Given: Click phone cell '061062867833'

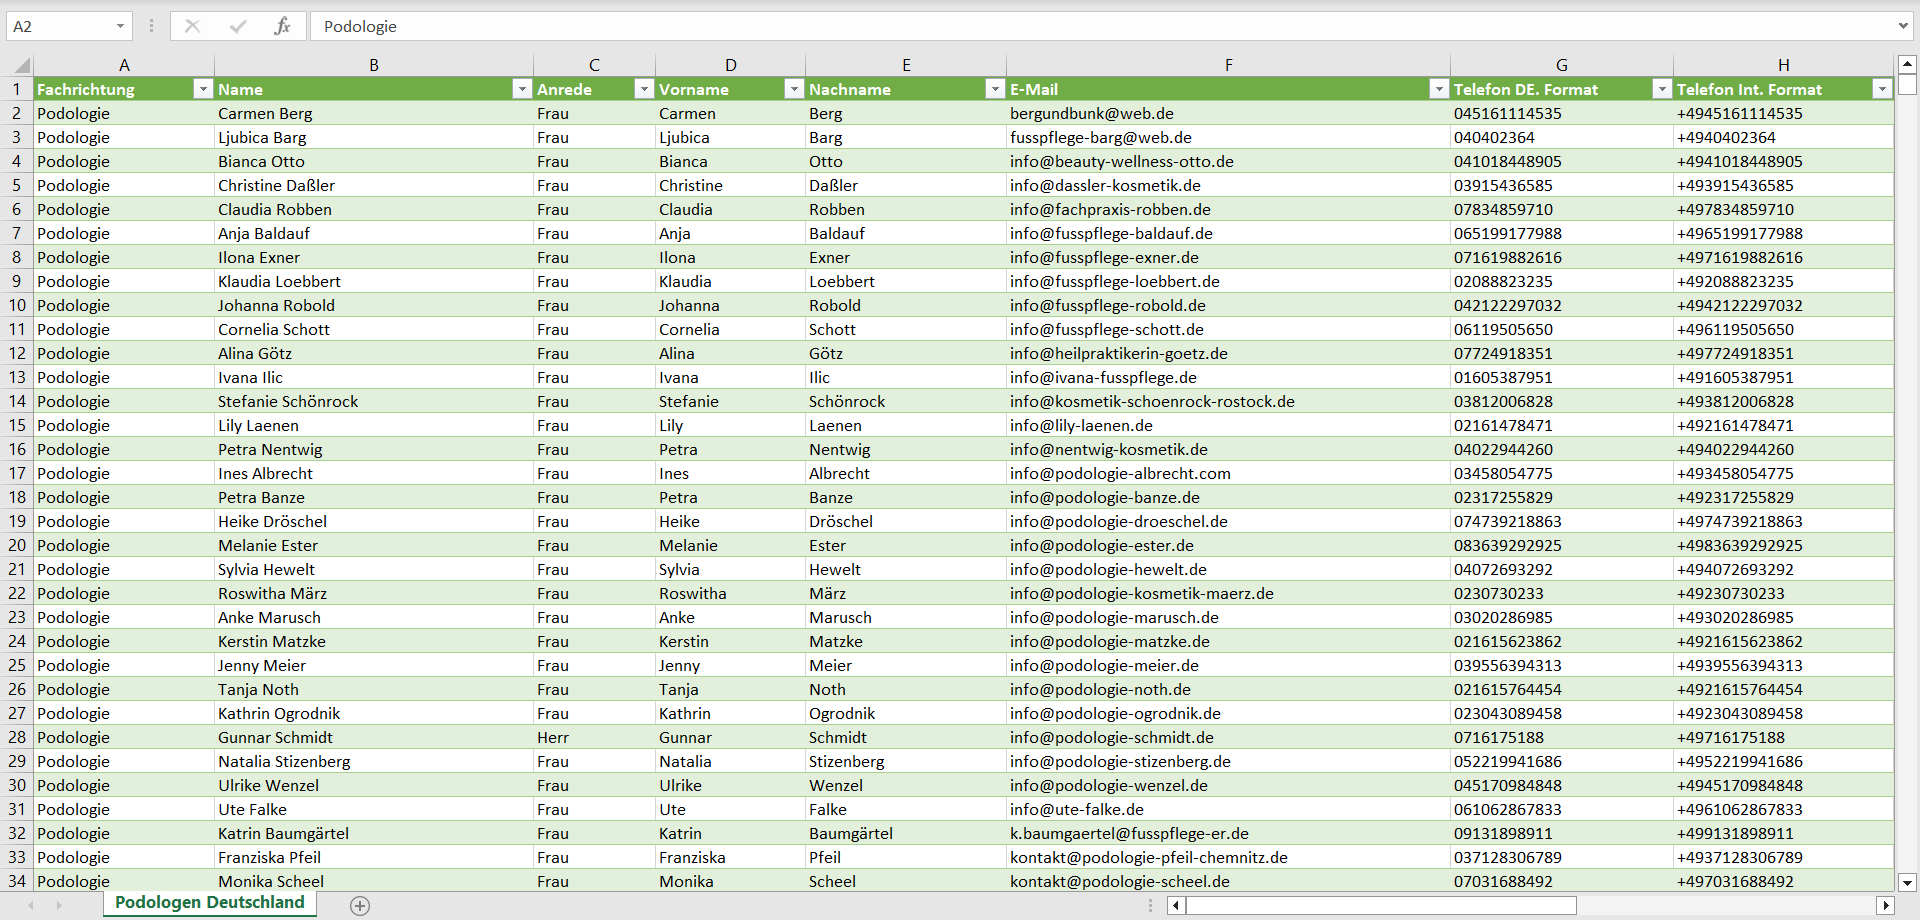Looking at the screenshot, I should click(1562, 809).
